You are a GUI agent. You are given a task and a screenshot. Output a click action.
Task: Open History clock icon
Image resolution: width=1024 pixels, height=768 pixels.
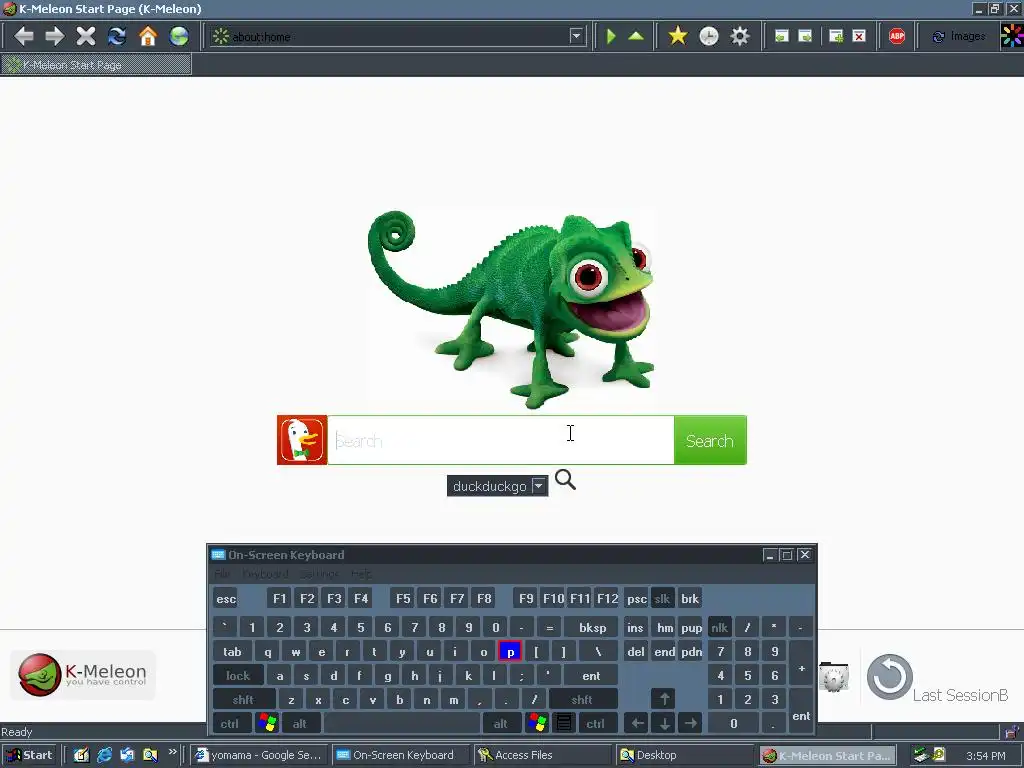coord(709,36)
